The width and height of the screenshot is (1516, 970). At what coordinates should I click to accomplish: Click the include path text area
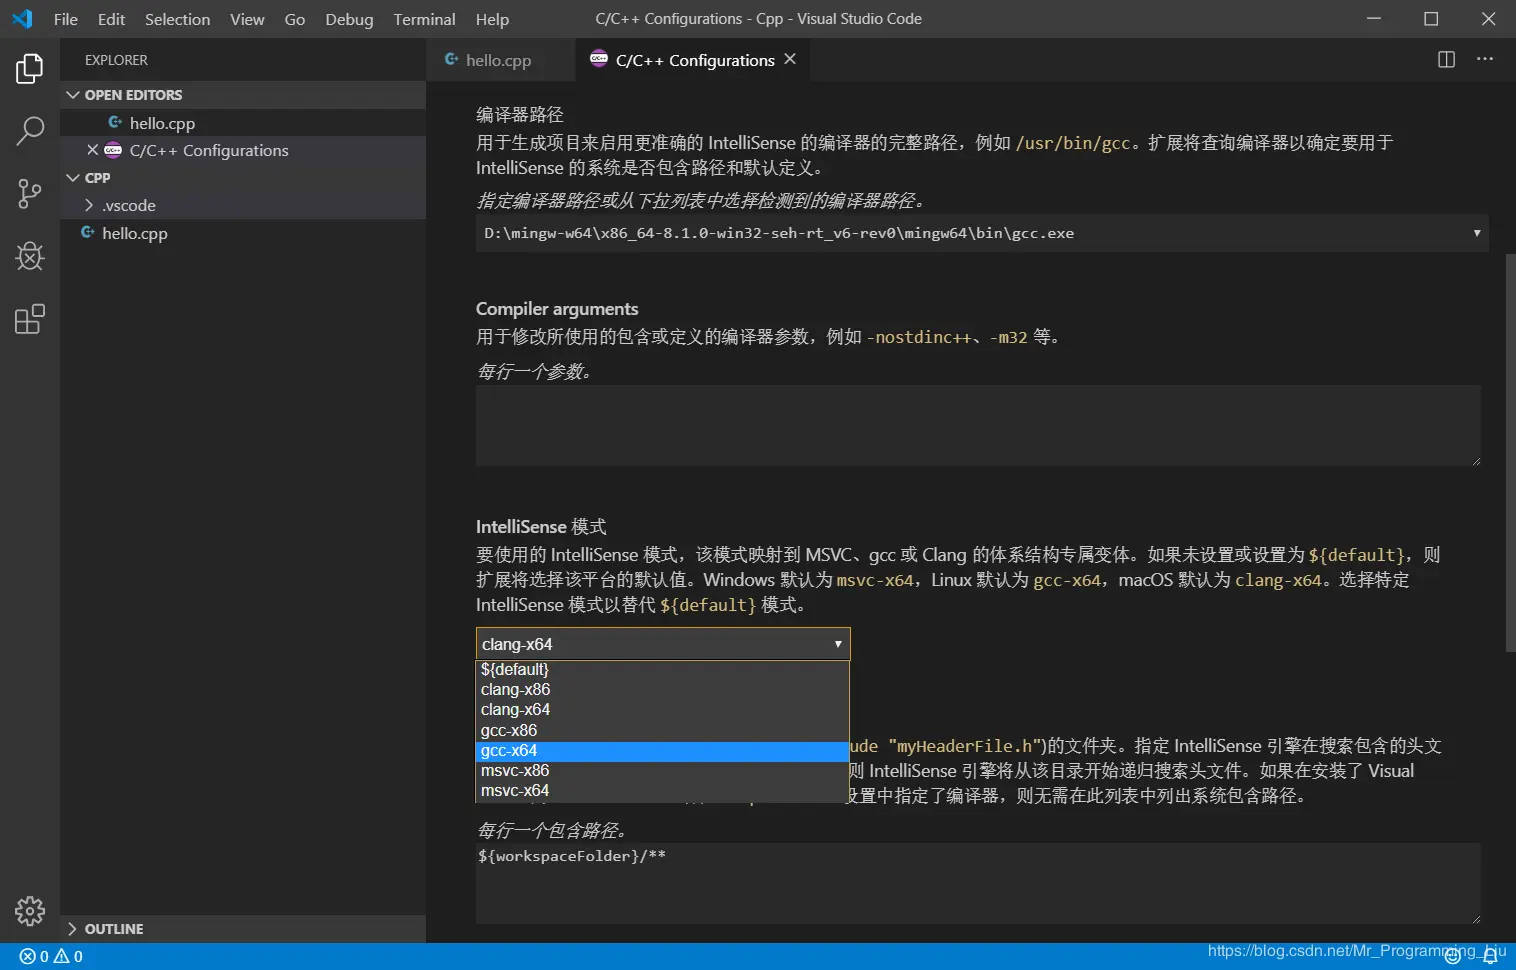pyautogui.click(x=978, y=884)
